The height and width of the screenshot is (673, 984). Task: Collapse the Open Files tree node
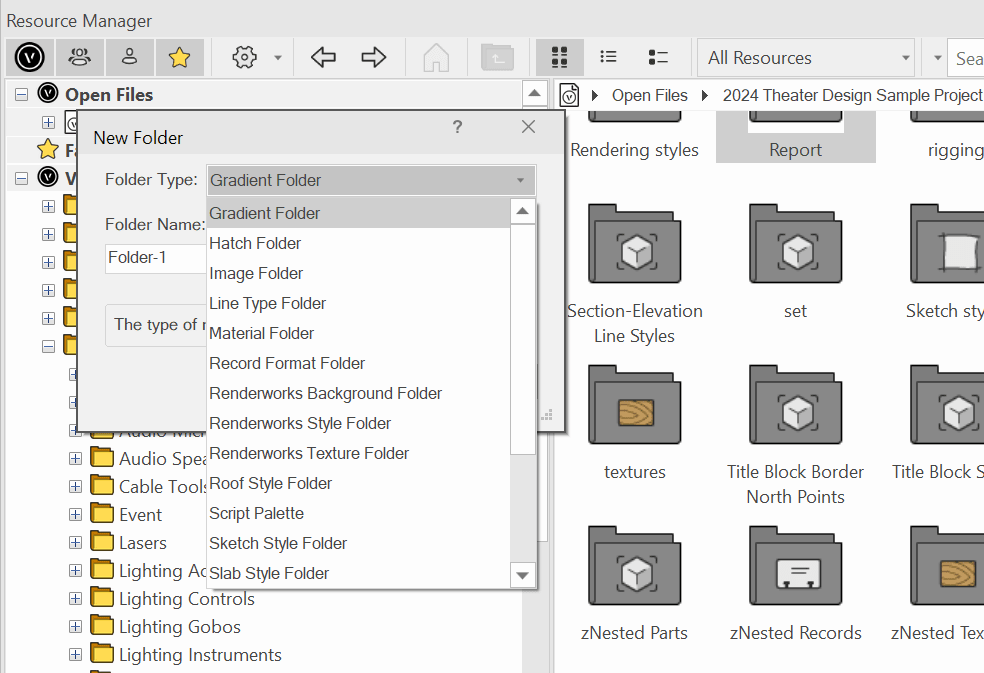point(21,94)
